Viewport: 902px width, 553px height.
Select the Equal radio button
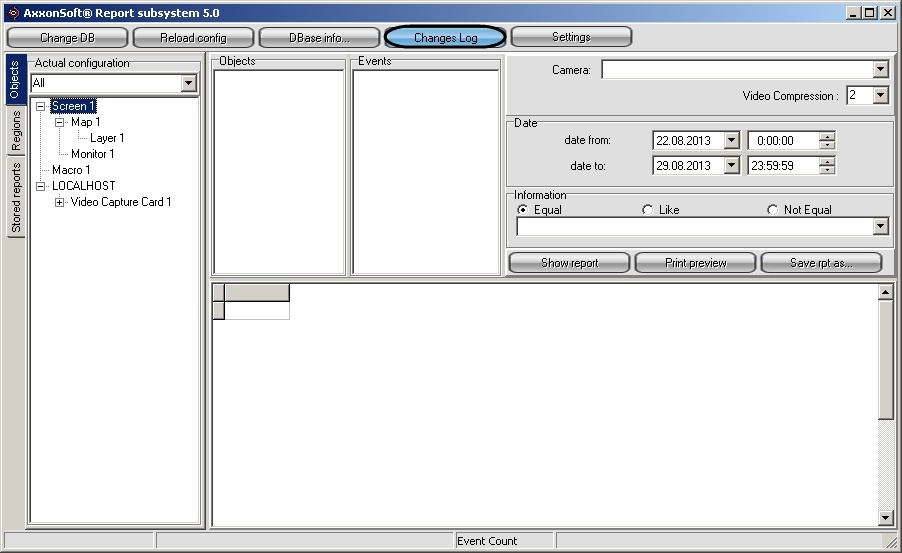[522, 209]
